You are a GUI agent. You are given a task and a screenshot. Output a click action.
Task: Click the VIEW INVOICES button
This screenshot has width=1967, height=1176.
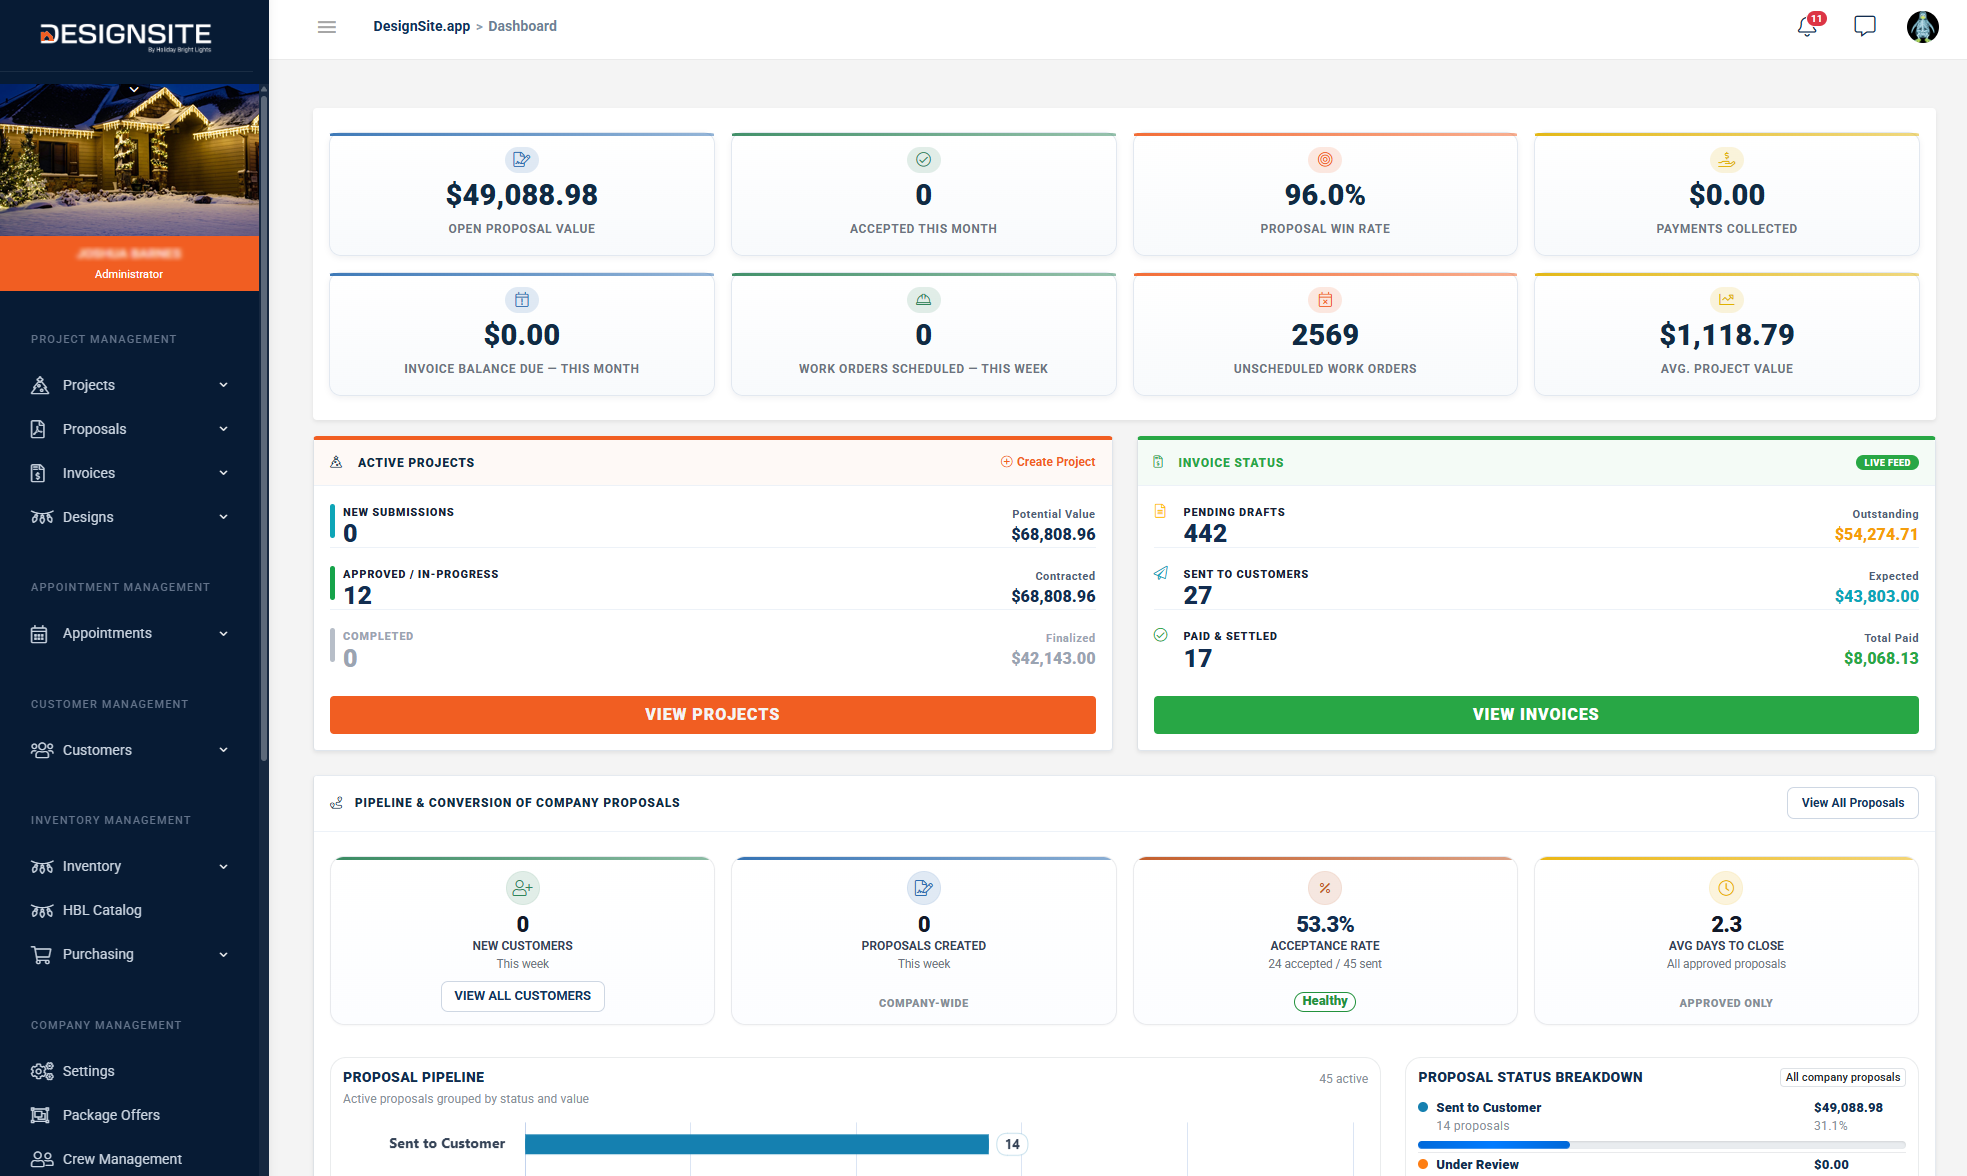[x=1535, y=715]
